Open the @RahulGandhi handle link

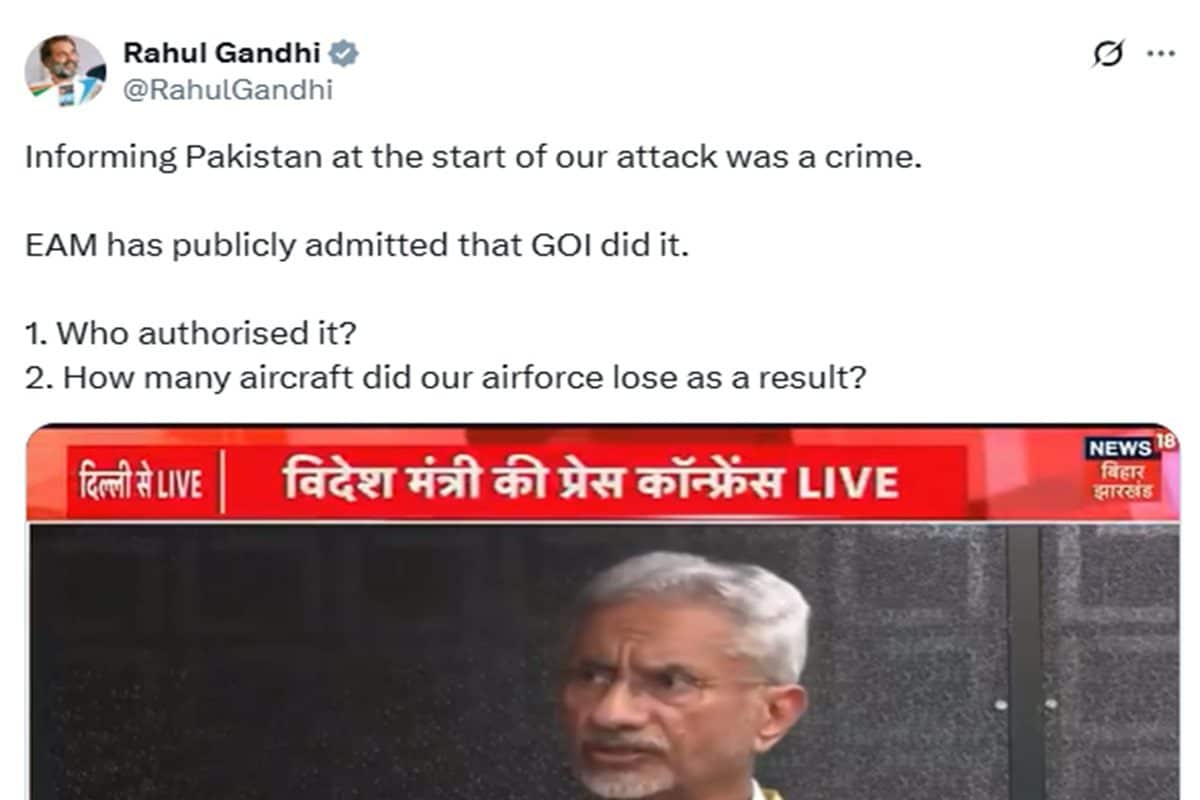(228, 90)
